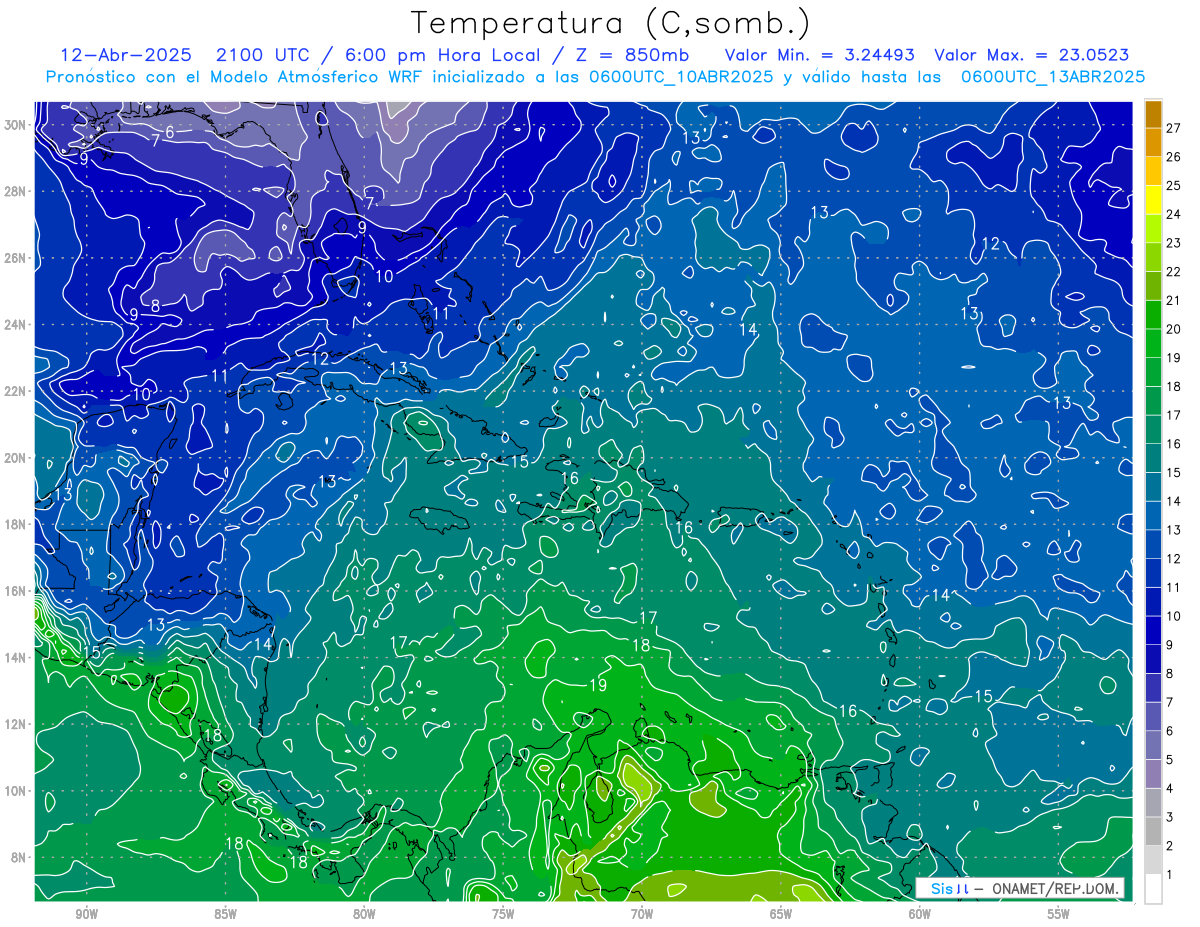Click the '14N' latitude axis label
This screenshot has height=927, width=1200.
point(16,657)
